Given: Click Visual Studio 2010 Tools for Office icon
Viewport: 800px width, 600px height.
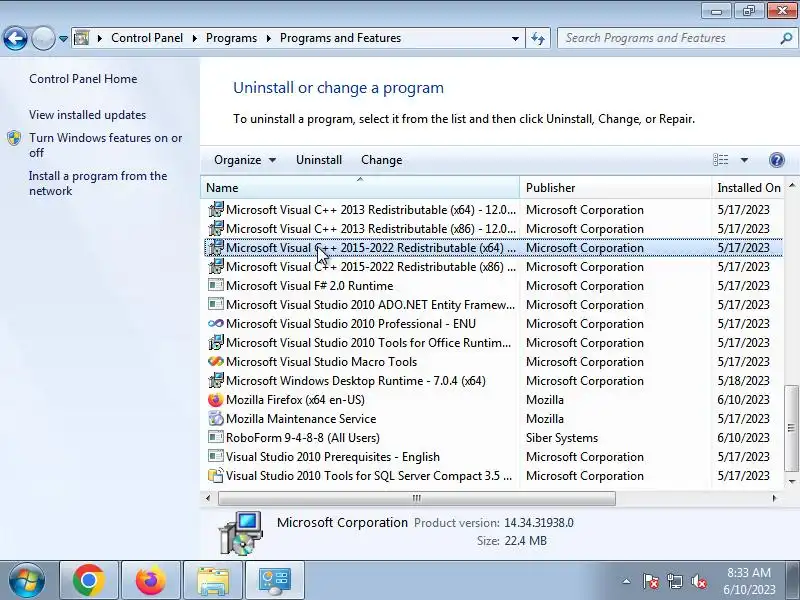Looking at the screenshot, I should click(x=216, y=342).
